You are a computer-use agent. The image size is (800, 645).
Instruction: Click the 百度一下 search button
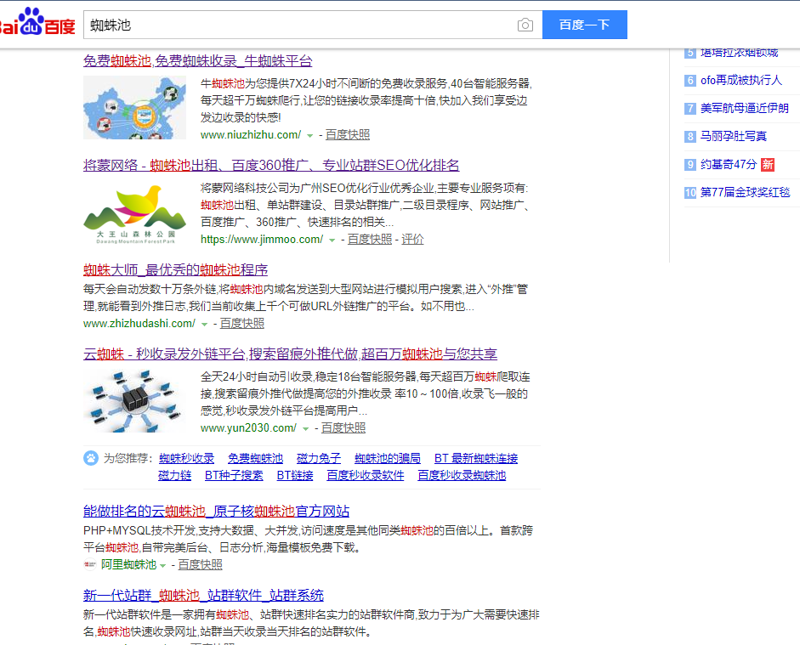585,24
